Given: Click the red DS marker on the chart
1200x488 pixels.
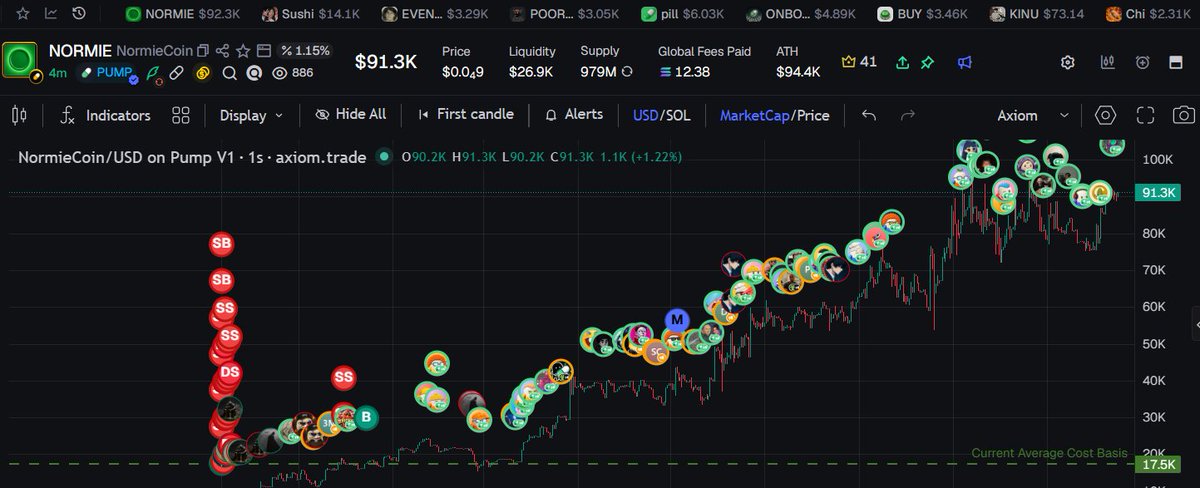Looking at the screenshot, I should pos(230,371).
